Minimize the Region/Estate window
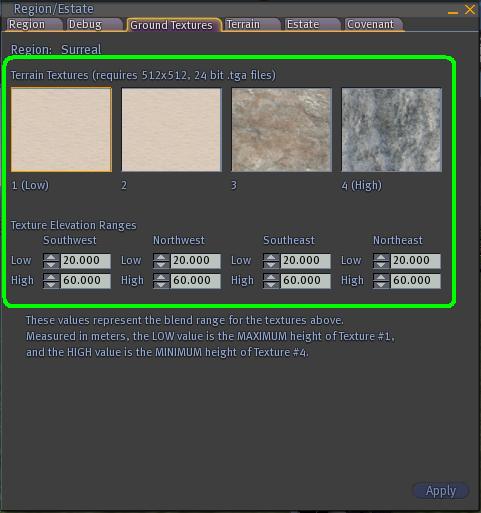This screenshot has height=513, width=481. 453,12
